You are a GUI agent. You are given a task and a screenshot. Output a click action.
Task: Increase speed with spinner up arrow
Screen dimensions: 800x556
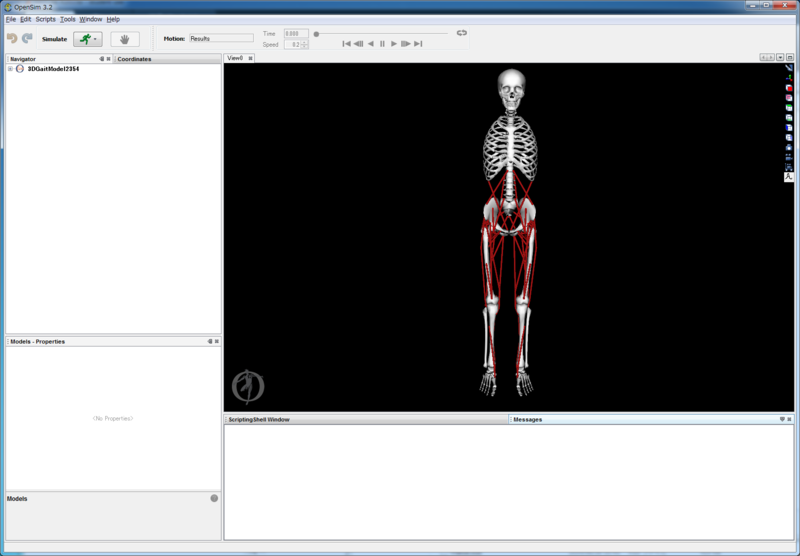click(x=305, y=43)
